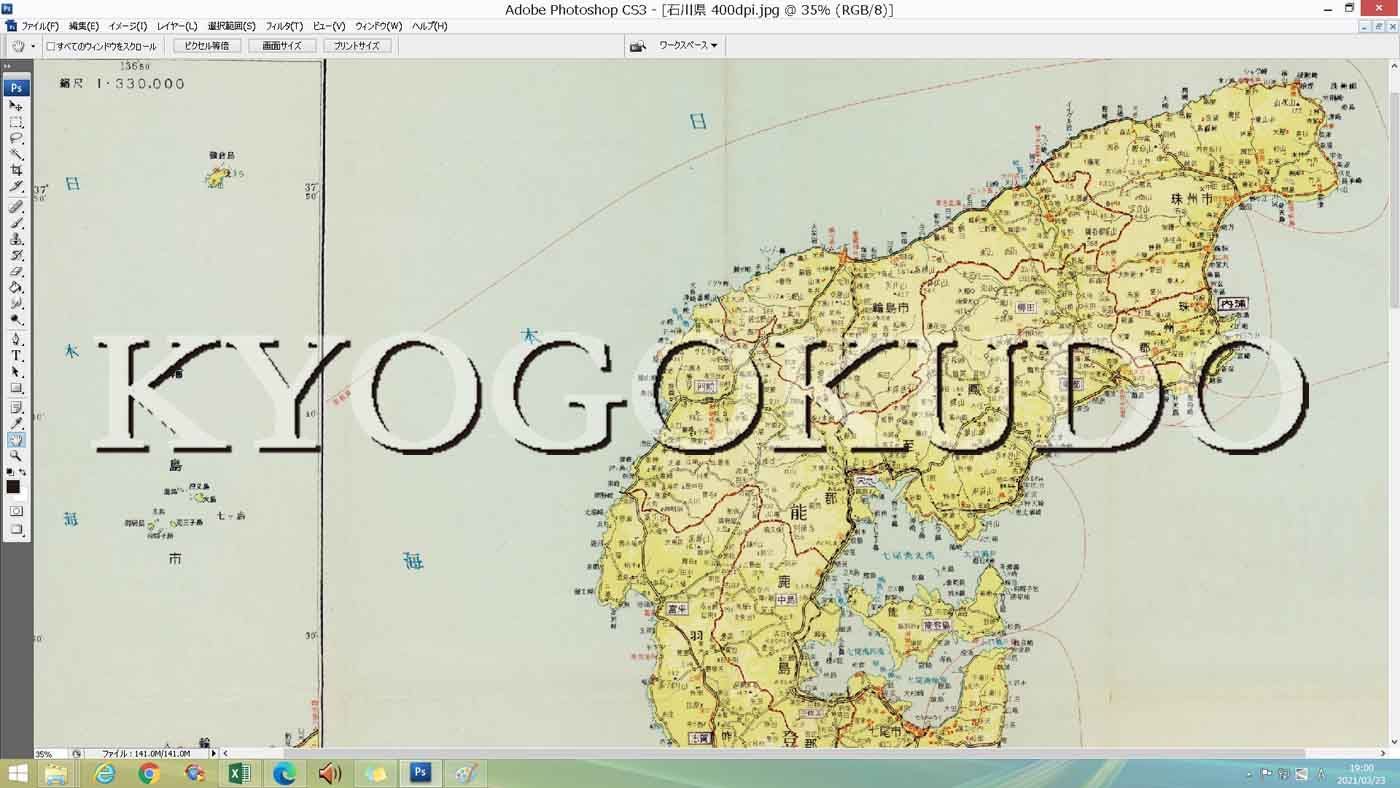Click the Ps logo atop toolbox

click(x=16, y=88)
